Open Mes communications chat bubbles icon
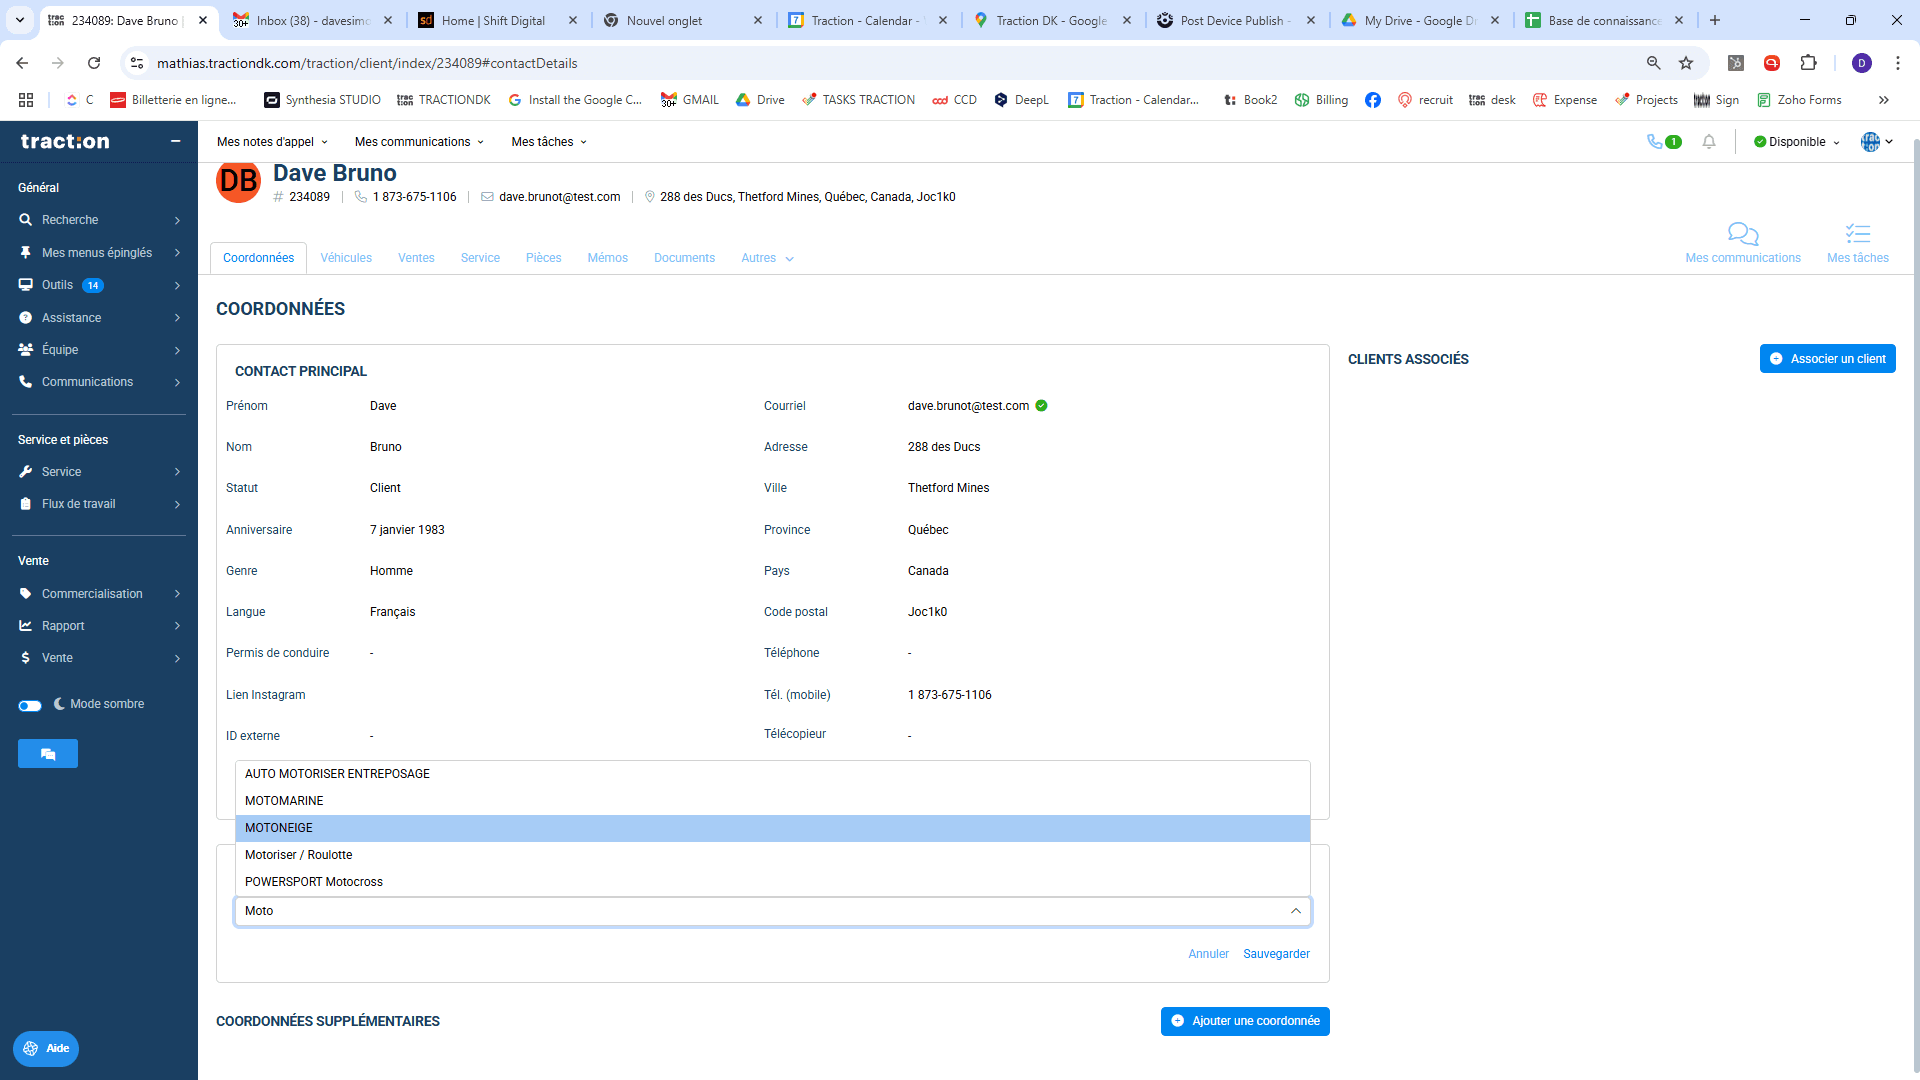This screenshot has height=1080, width=1920. pyautogui.click(x=1743, y=234)
